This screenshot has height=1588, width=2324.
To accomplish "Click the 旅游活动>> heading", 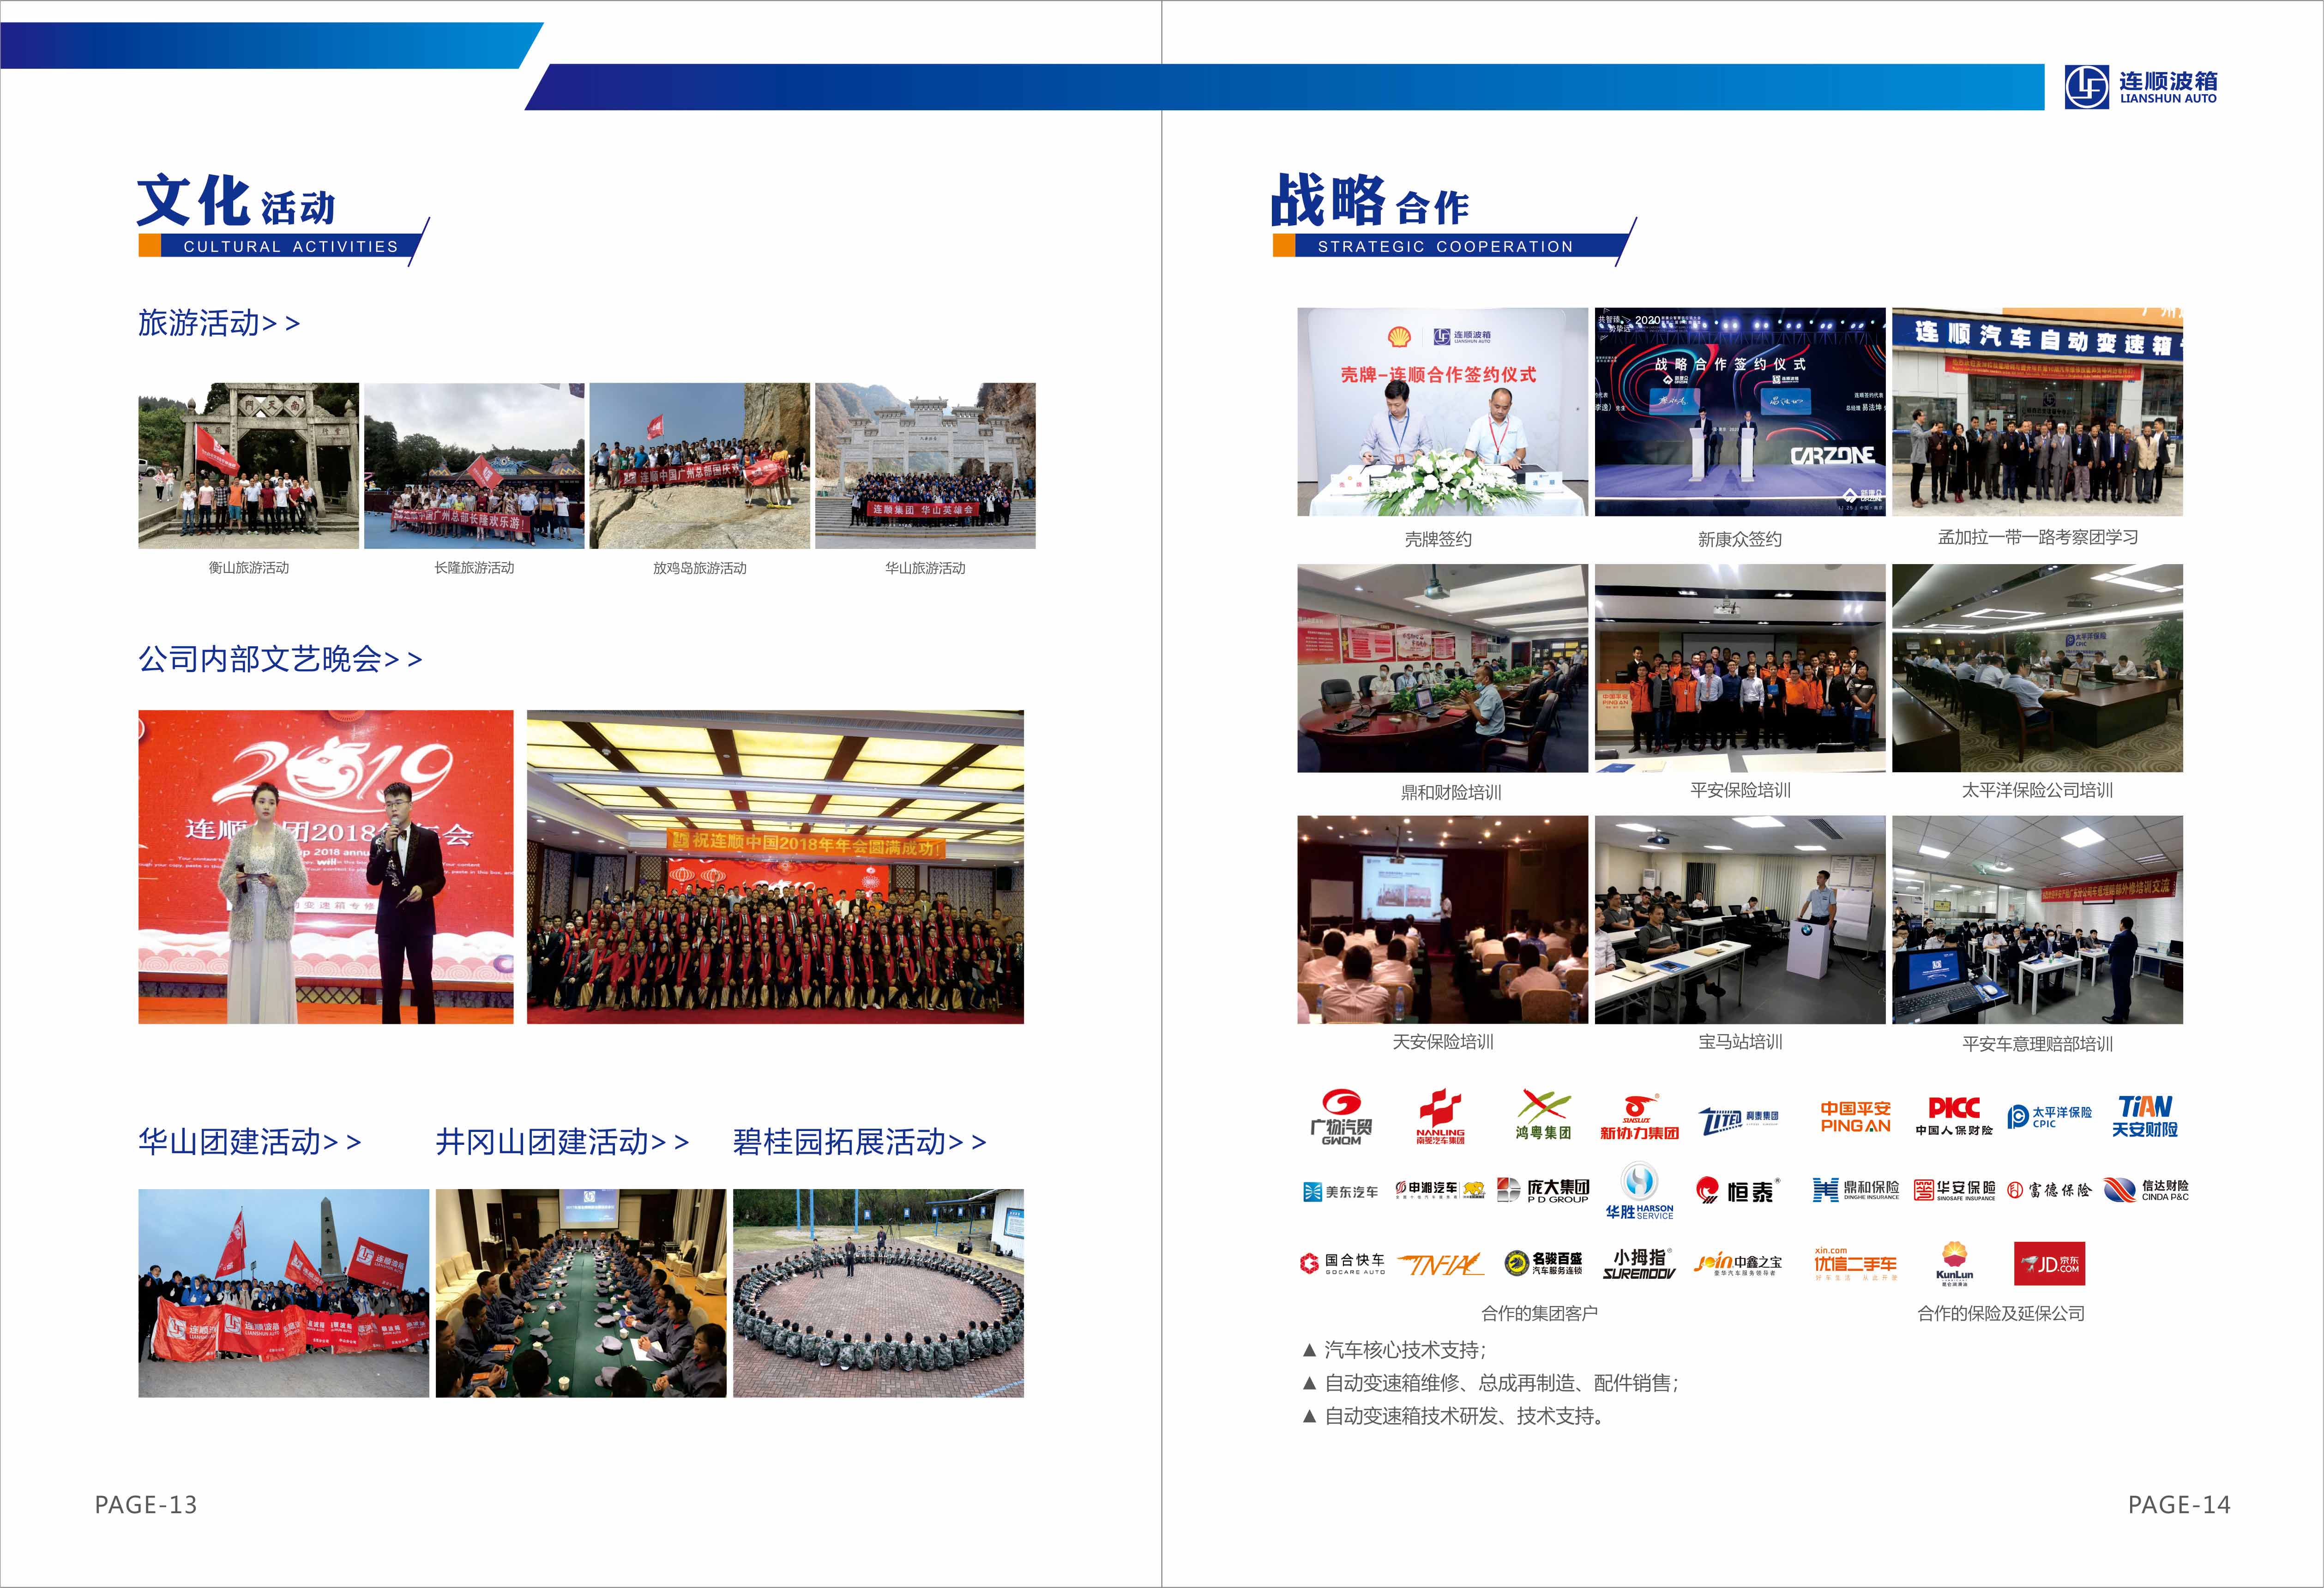I will [x=219, y=323].
